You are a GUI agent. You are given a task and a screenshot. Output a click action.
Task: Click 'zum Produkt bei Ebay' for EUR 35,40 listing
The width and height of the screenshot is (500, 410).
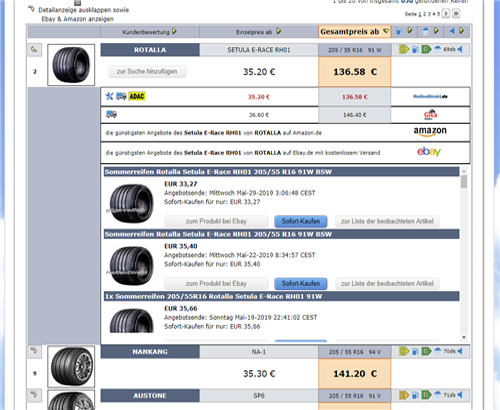(x=216, y=283)
